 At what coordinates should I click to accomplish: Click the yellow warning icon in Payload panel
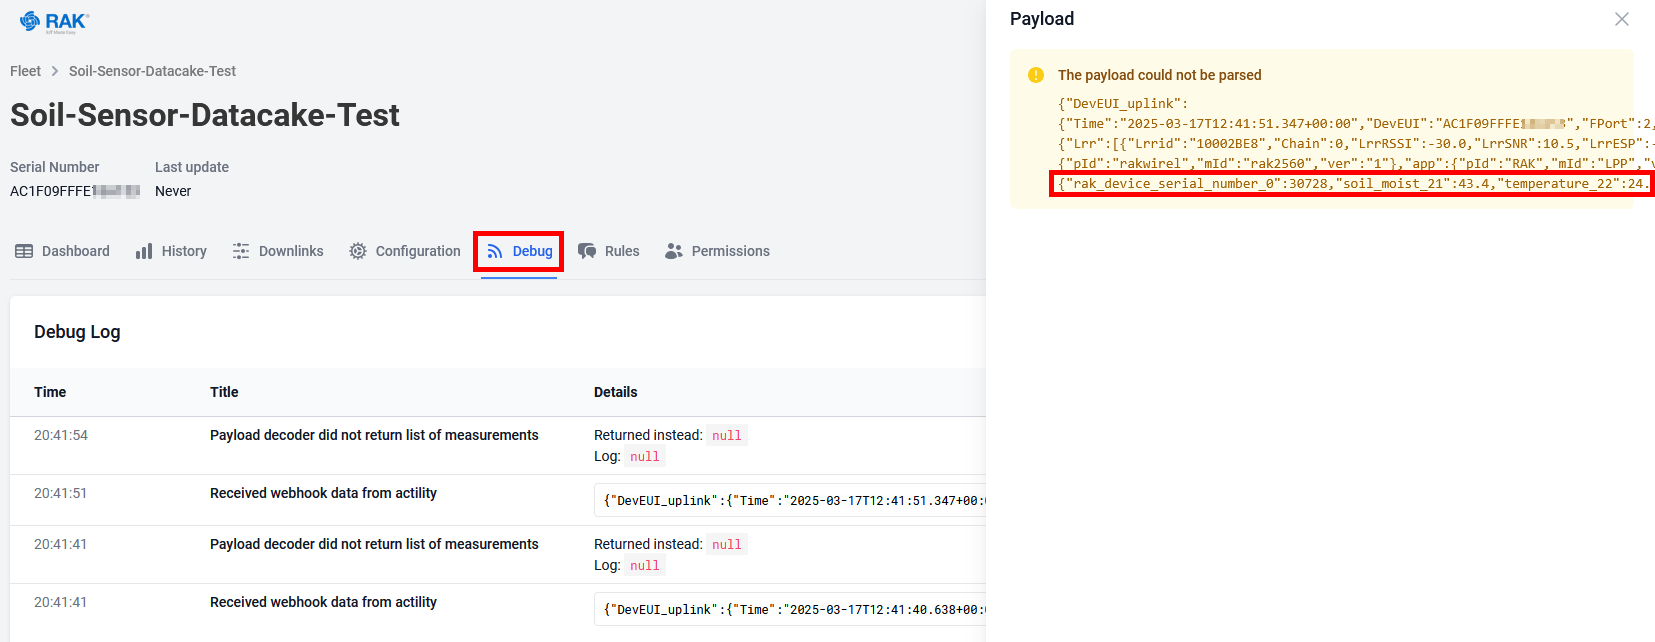(1036, 75)
